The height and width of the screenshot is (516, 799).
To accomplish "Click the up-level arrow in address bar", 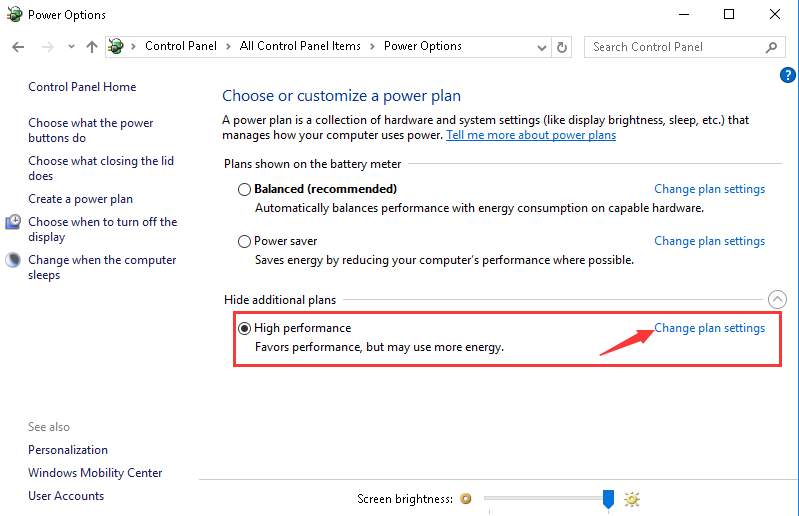I will [x=92, y=46].
